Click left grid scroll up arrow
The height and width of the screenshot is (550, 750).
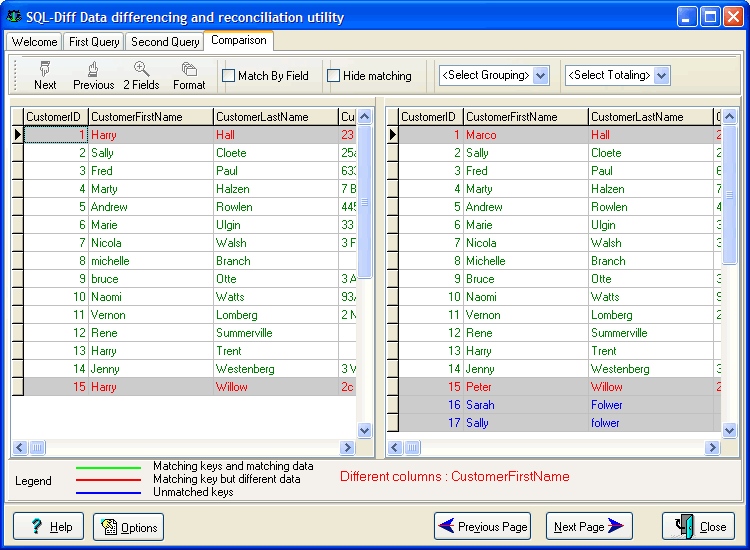point(364,116)
